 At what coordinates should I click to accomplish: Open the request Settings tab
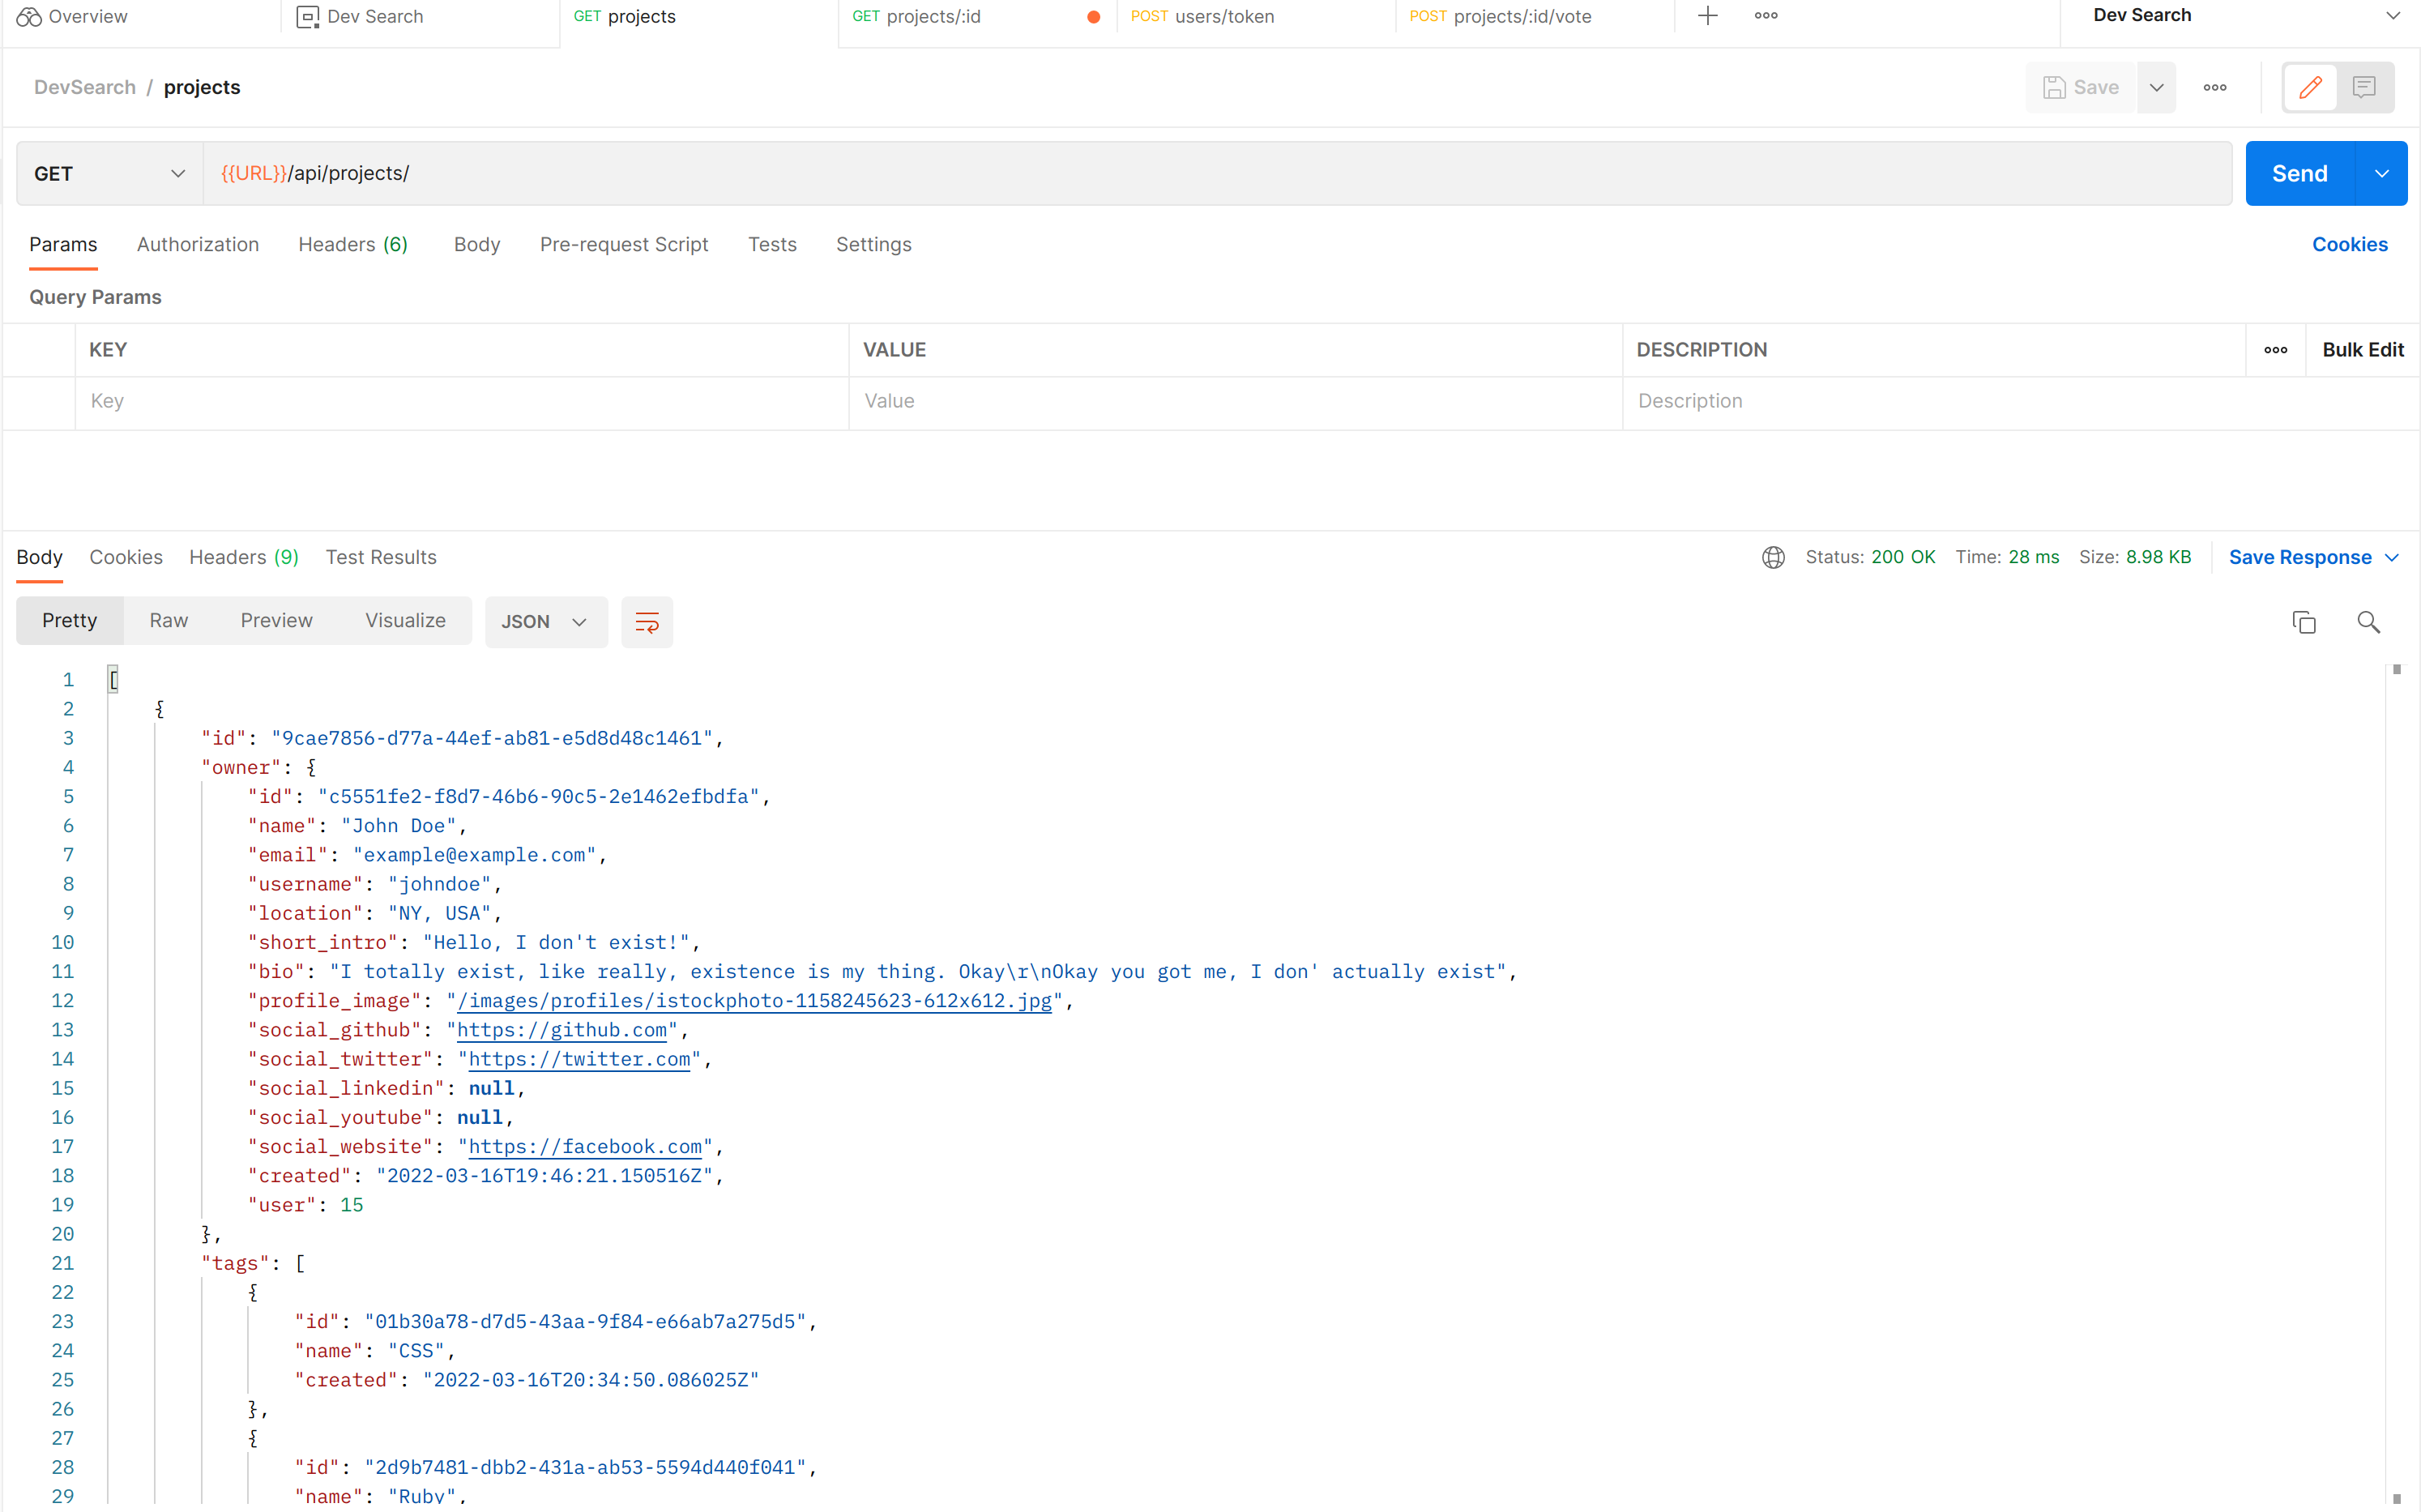(874, 244)
